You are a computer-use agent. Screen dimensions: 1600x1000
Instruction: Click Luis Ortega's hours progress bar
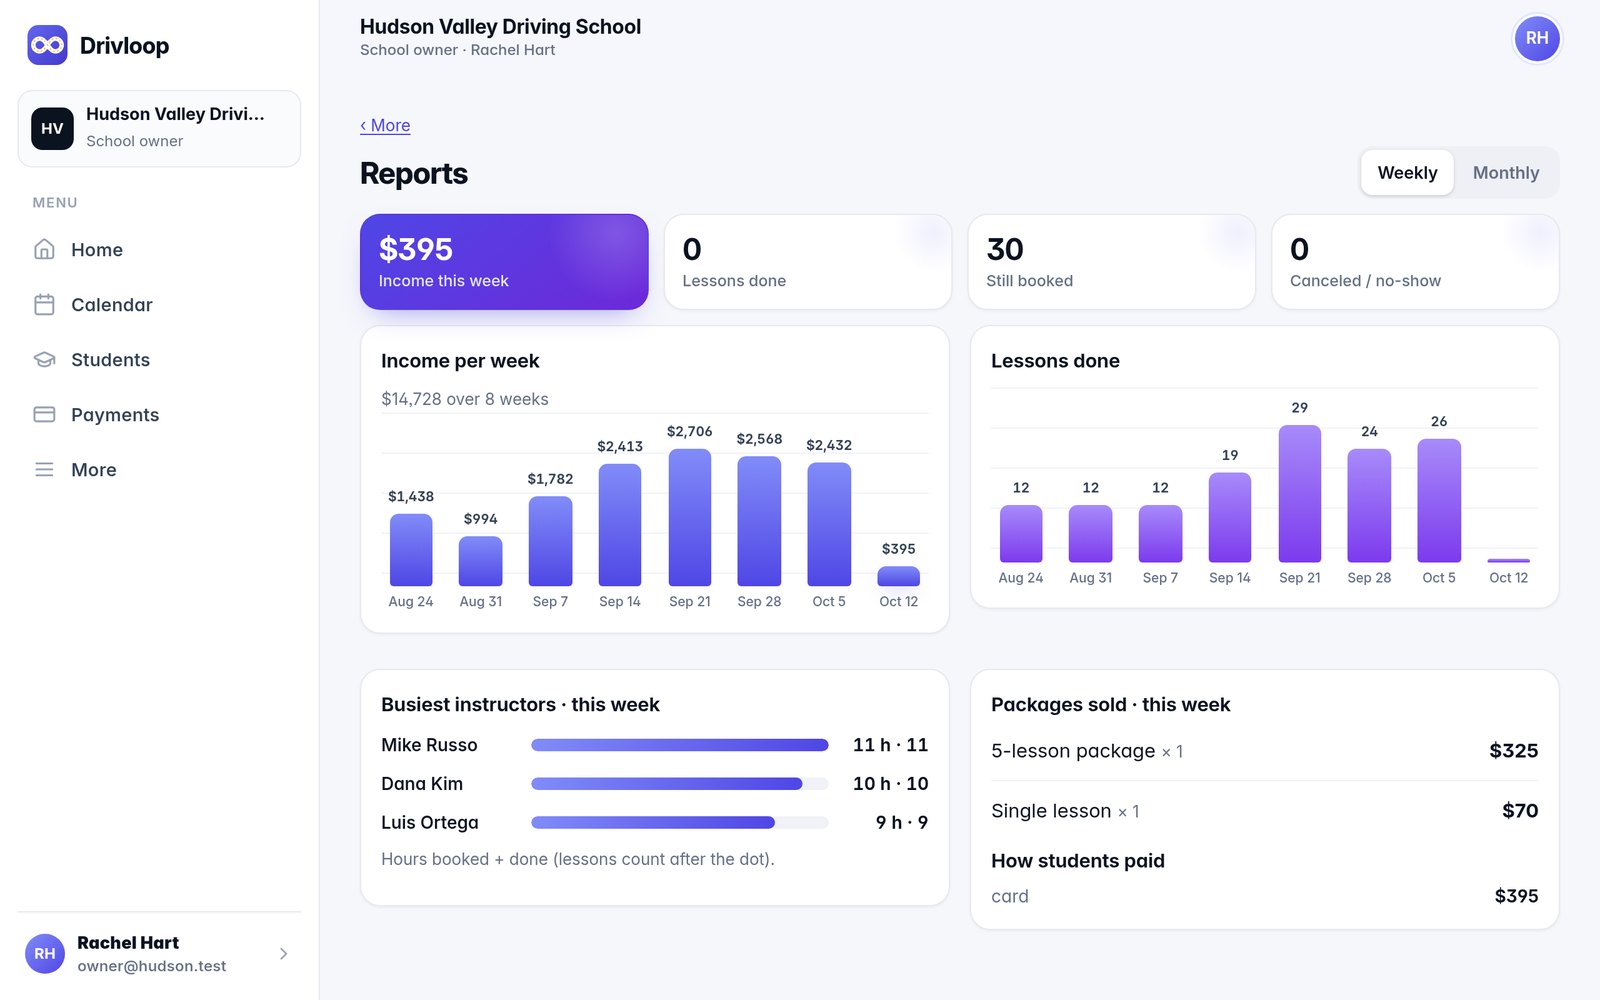(680, 823)
